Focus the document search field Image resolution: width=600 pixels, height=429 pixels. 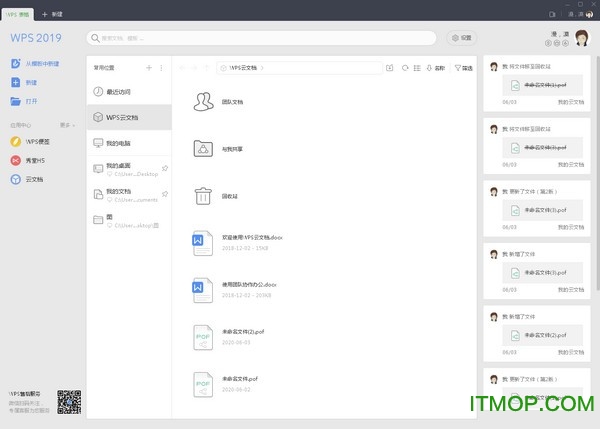261,38
